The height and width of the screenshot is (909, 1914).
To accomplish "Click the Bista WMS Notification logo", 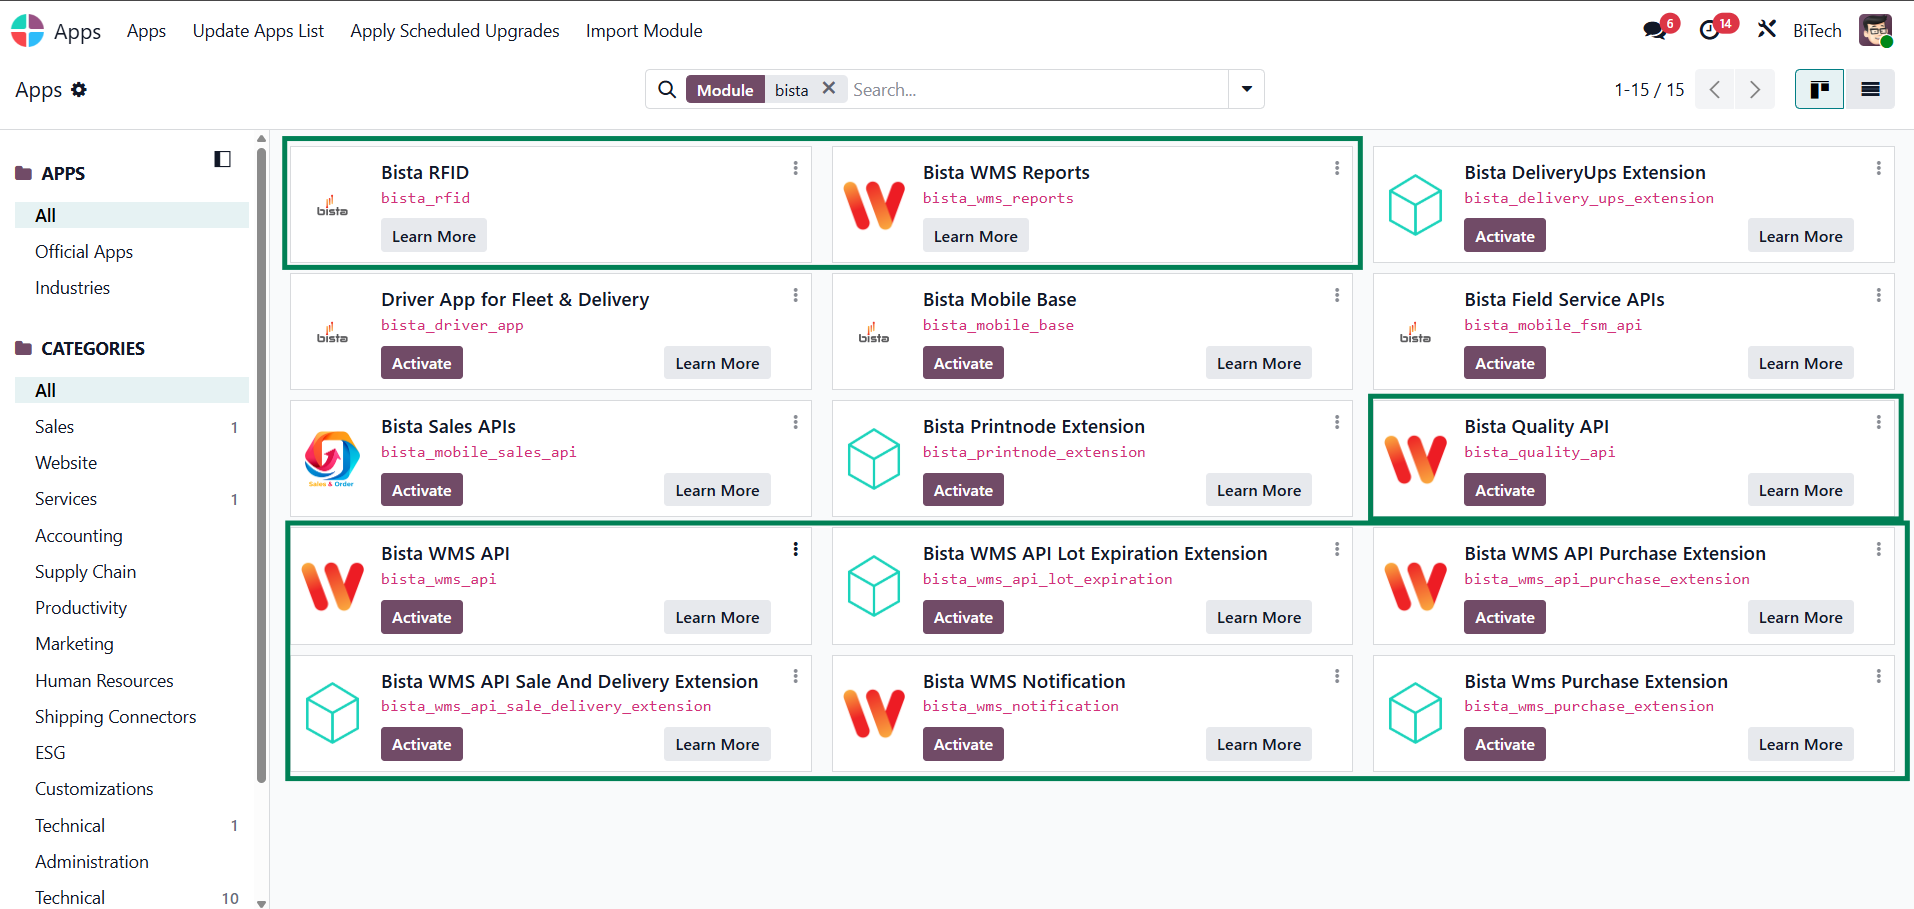I will (x=875, y=713).
